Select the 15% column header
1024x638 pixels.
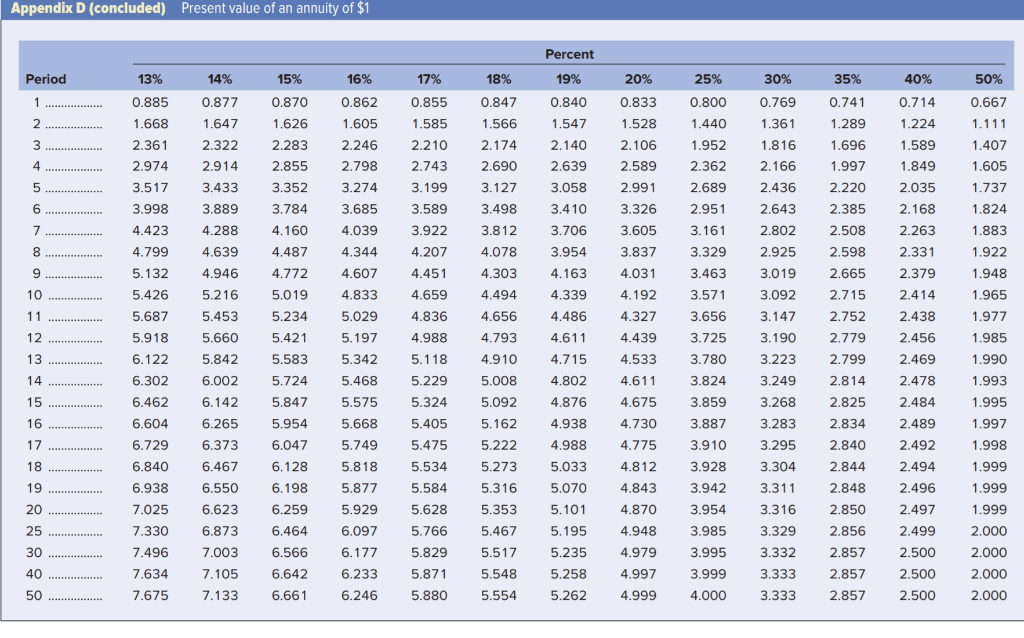(x=289, y=79)
